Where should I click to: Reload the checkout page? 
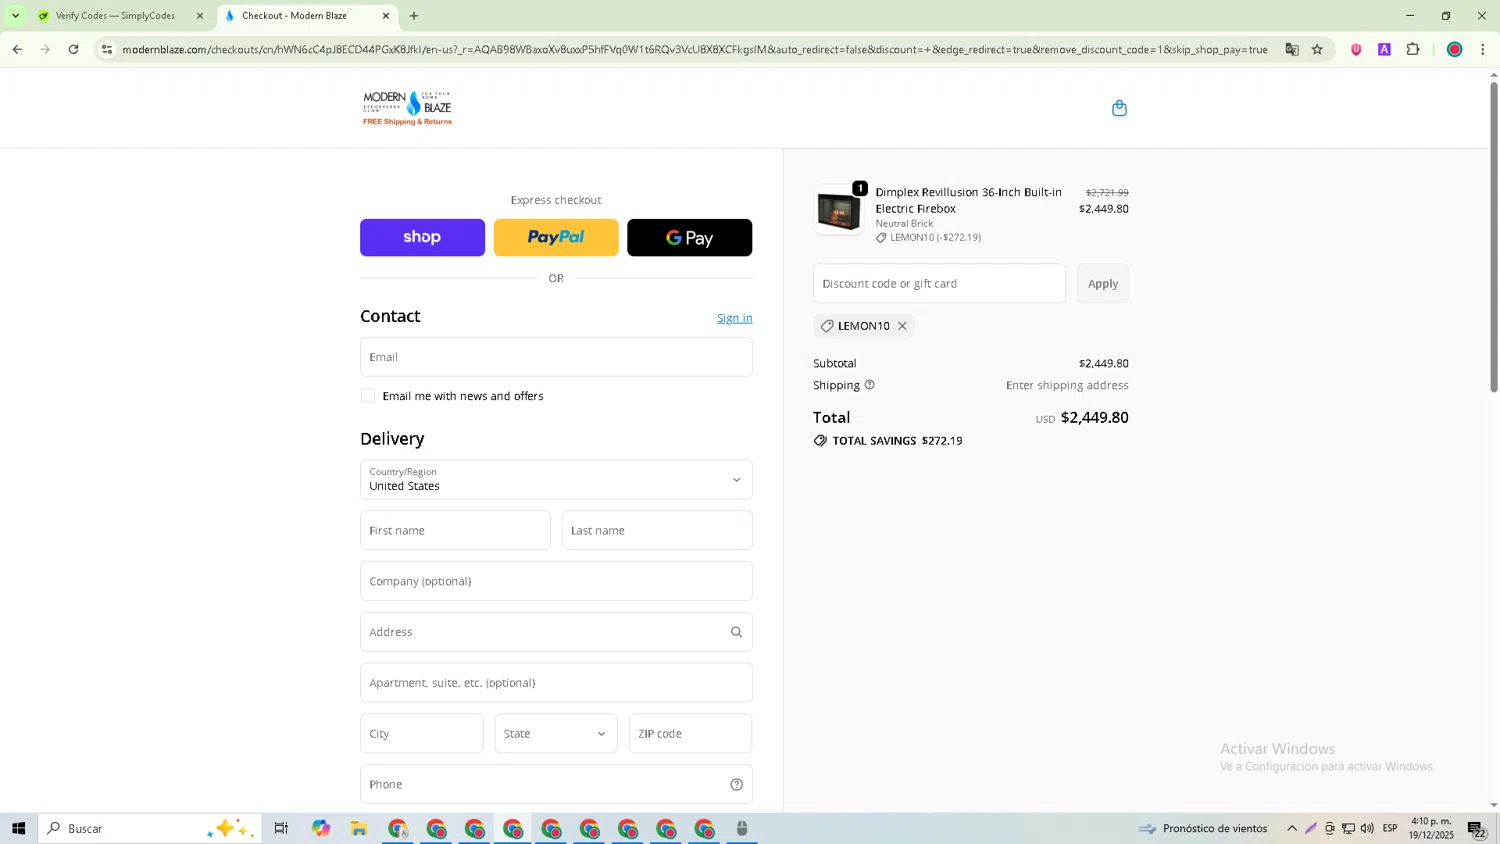pos(73,49)
